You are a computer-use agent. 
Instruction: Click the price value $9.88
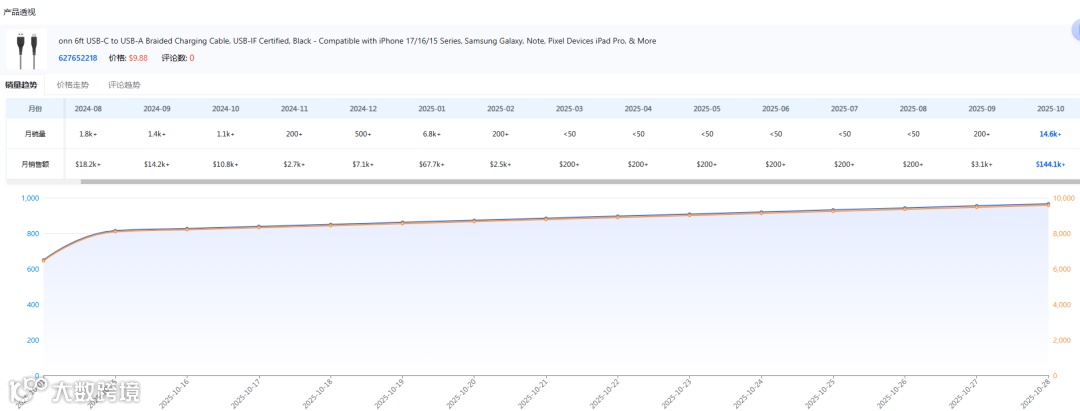pos(138,58)
